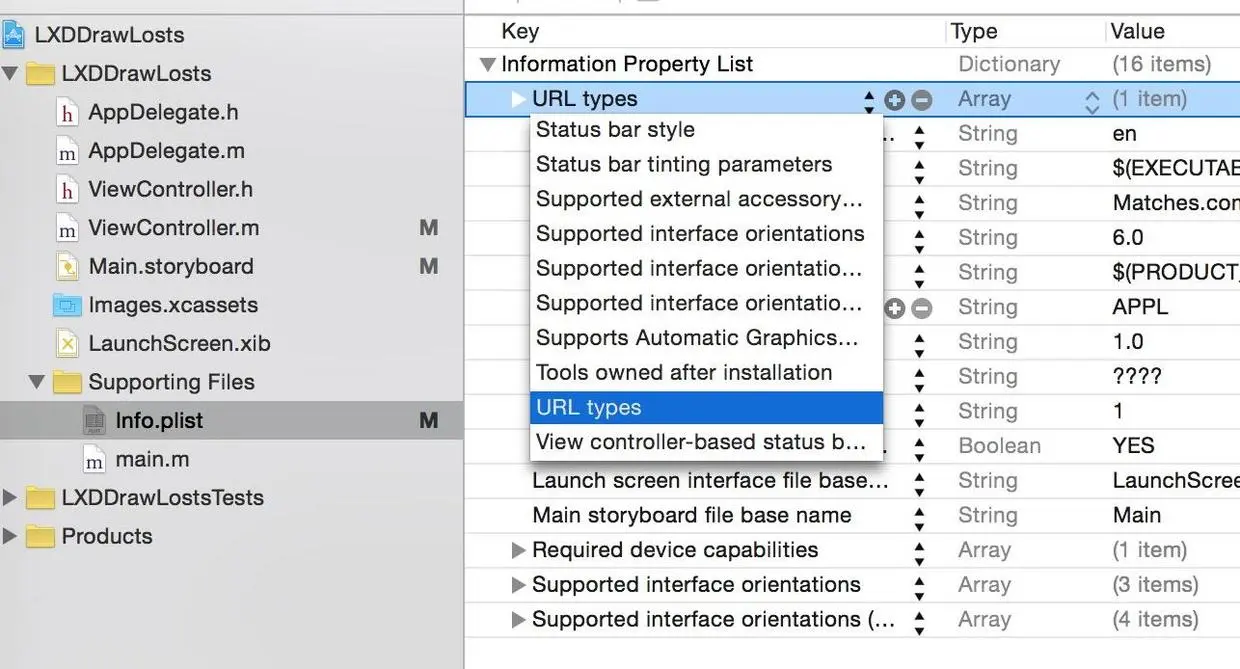The image size is (1240, 669).
Task: Expand the URL types array
Action: [x=518, y=99]
